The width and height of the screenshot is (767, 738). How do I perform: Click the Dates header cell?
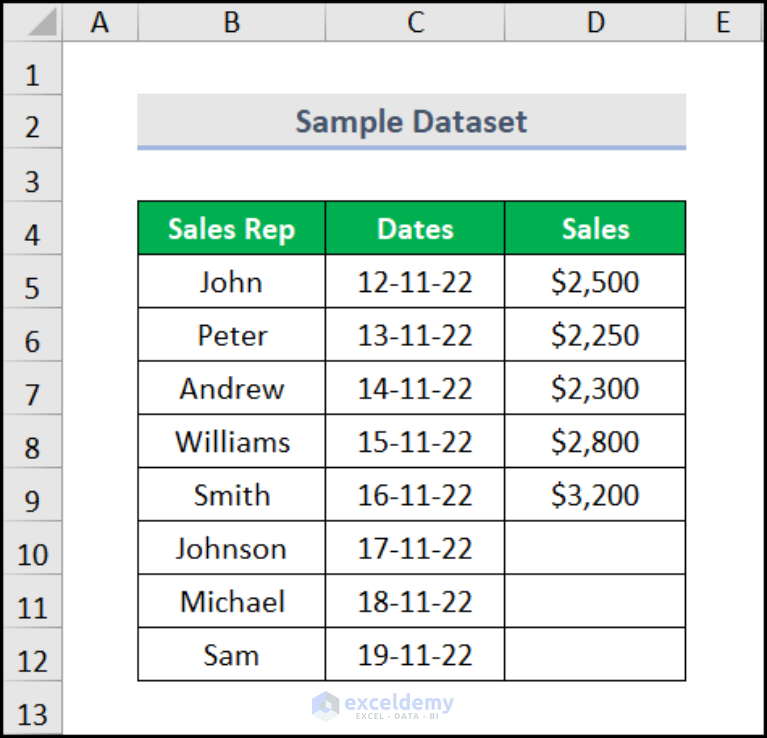pyautogui.click(x=415, y=228)
